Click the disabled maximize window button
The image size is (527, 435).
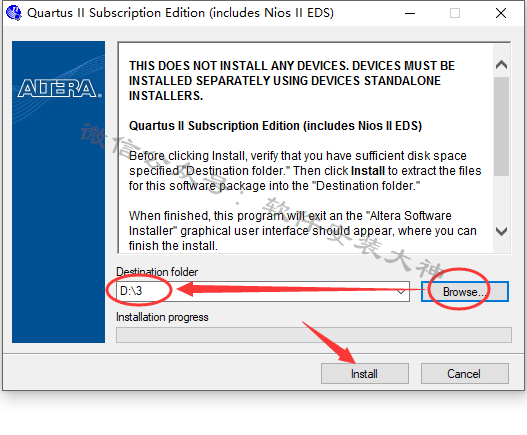(x=455, y=13)
